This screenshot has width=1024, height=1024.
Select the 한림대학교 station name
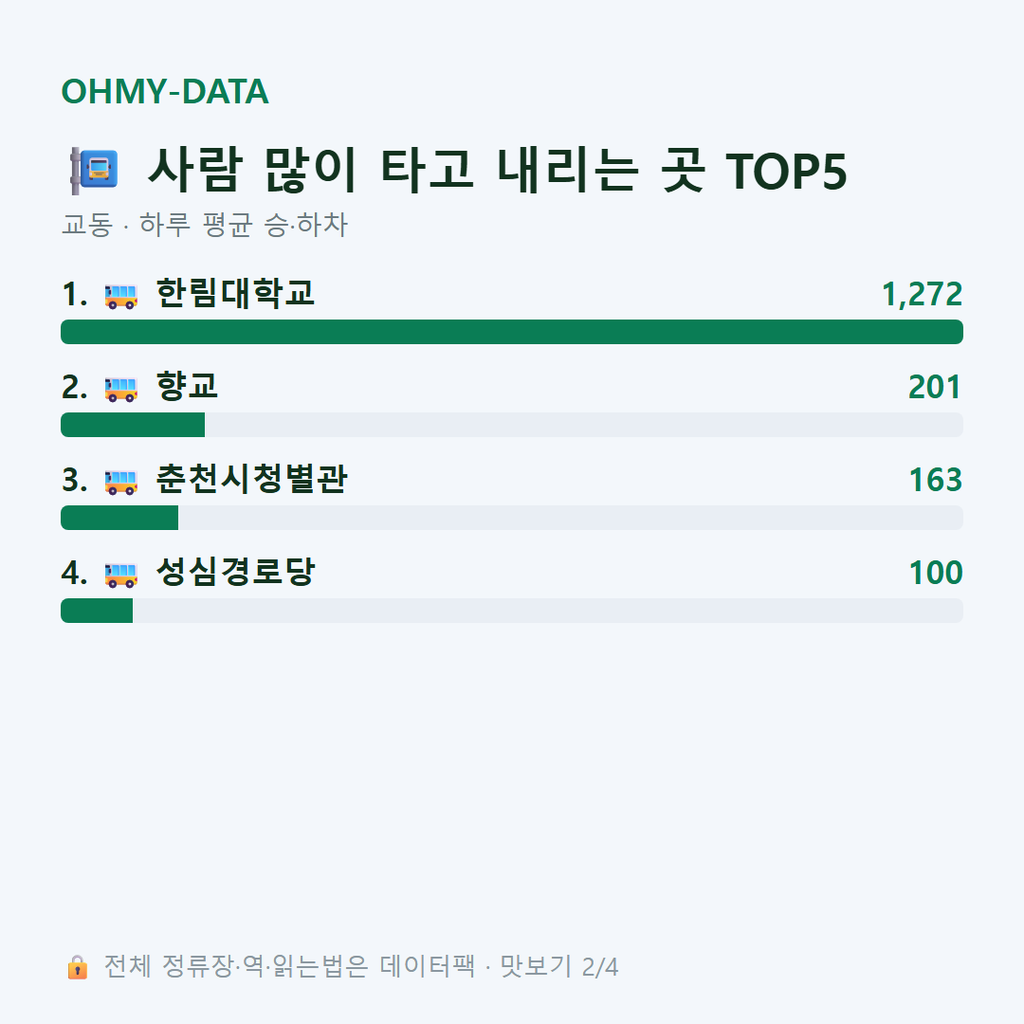tap(235, 294)
